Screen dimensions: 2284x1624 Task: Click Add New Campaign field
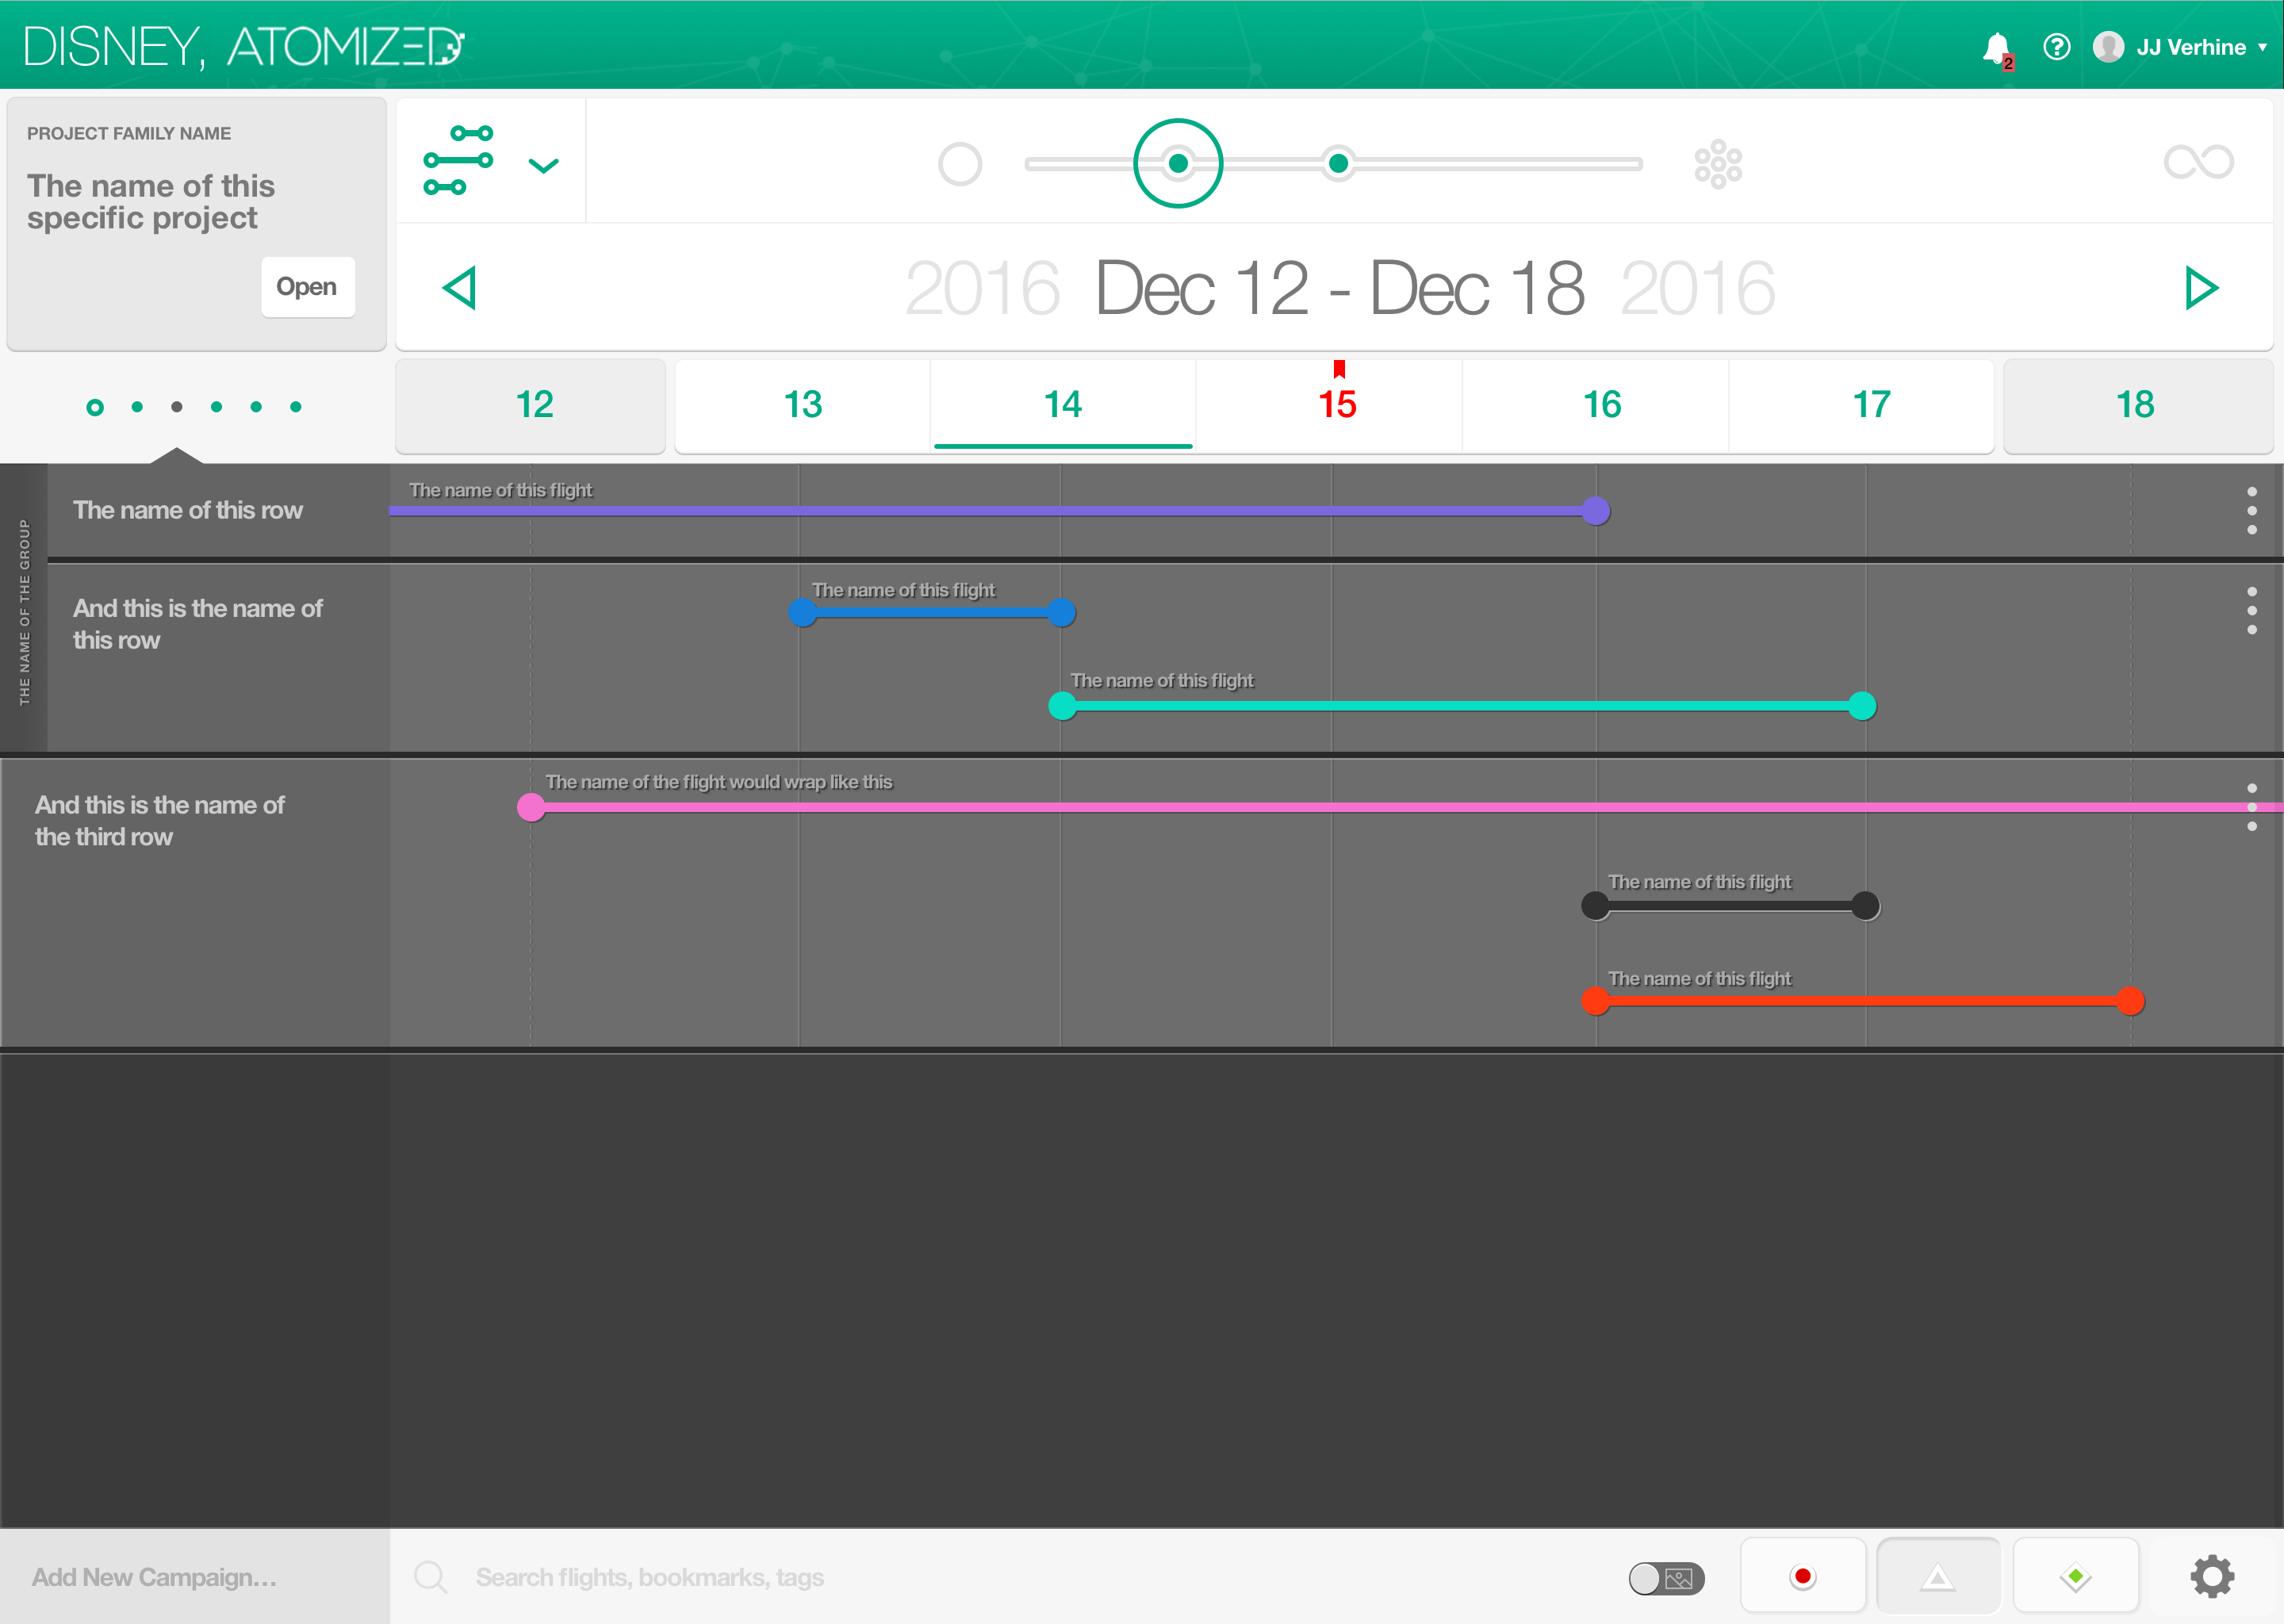(195, 1577)
